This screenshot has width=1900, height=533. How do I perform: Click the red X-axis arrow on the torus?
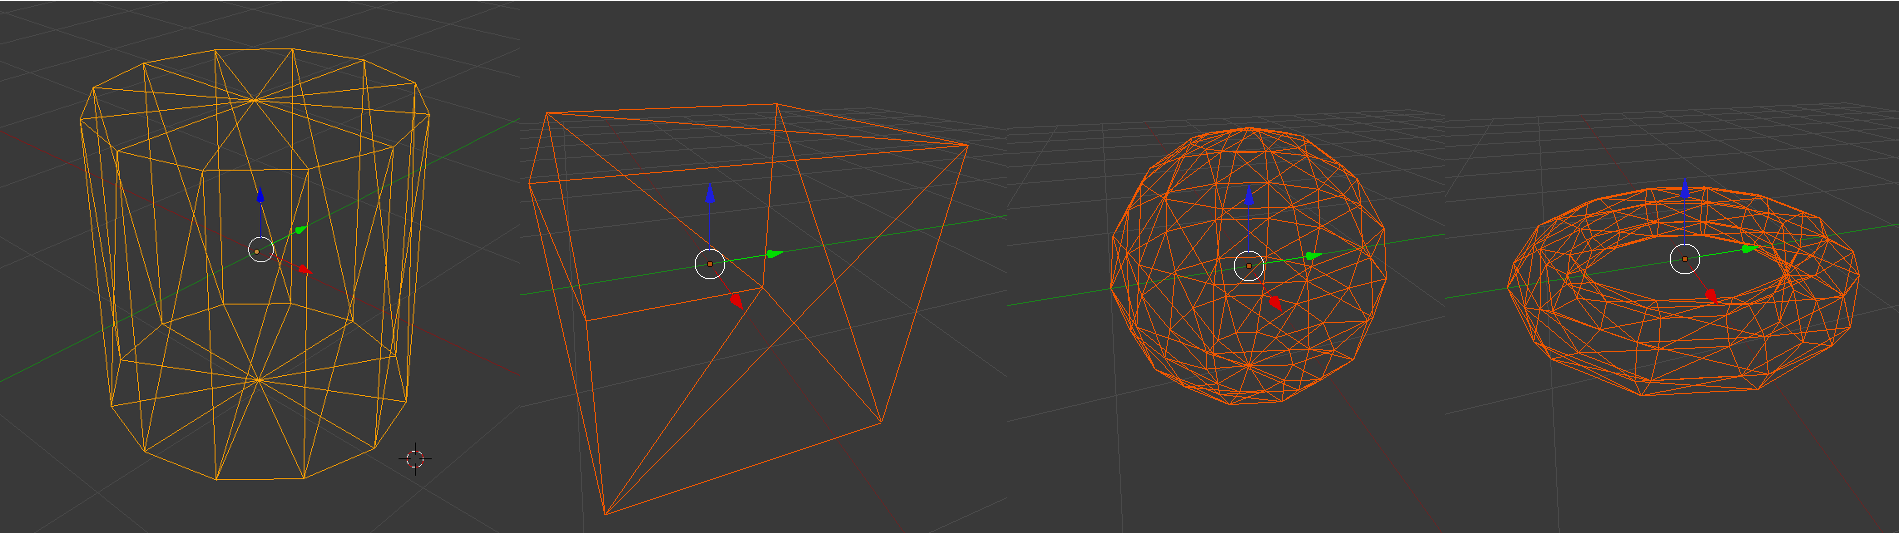point(1711,295)
